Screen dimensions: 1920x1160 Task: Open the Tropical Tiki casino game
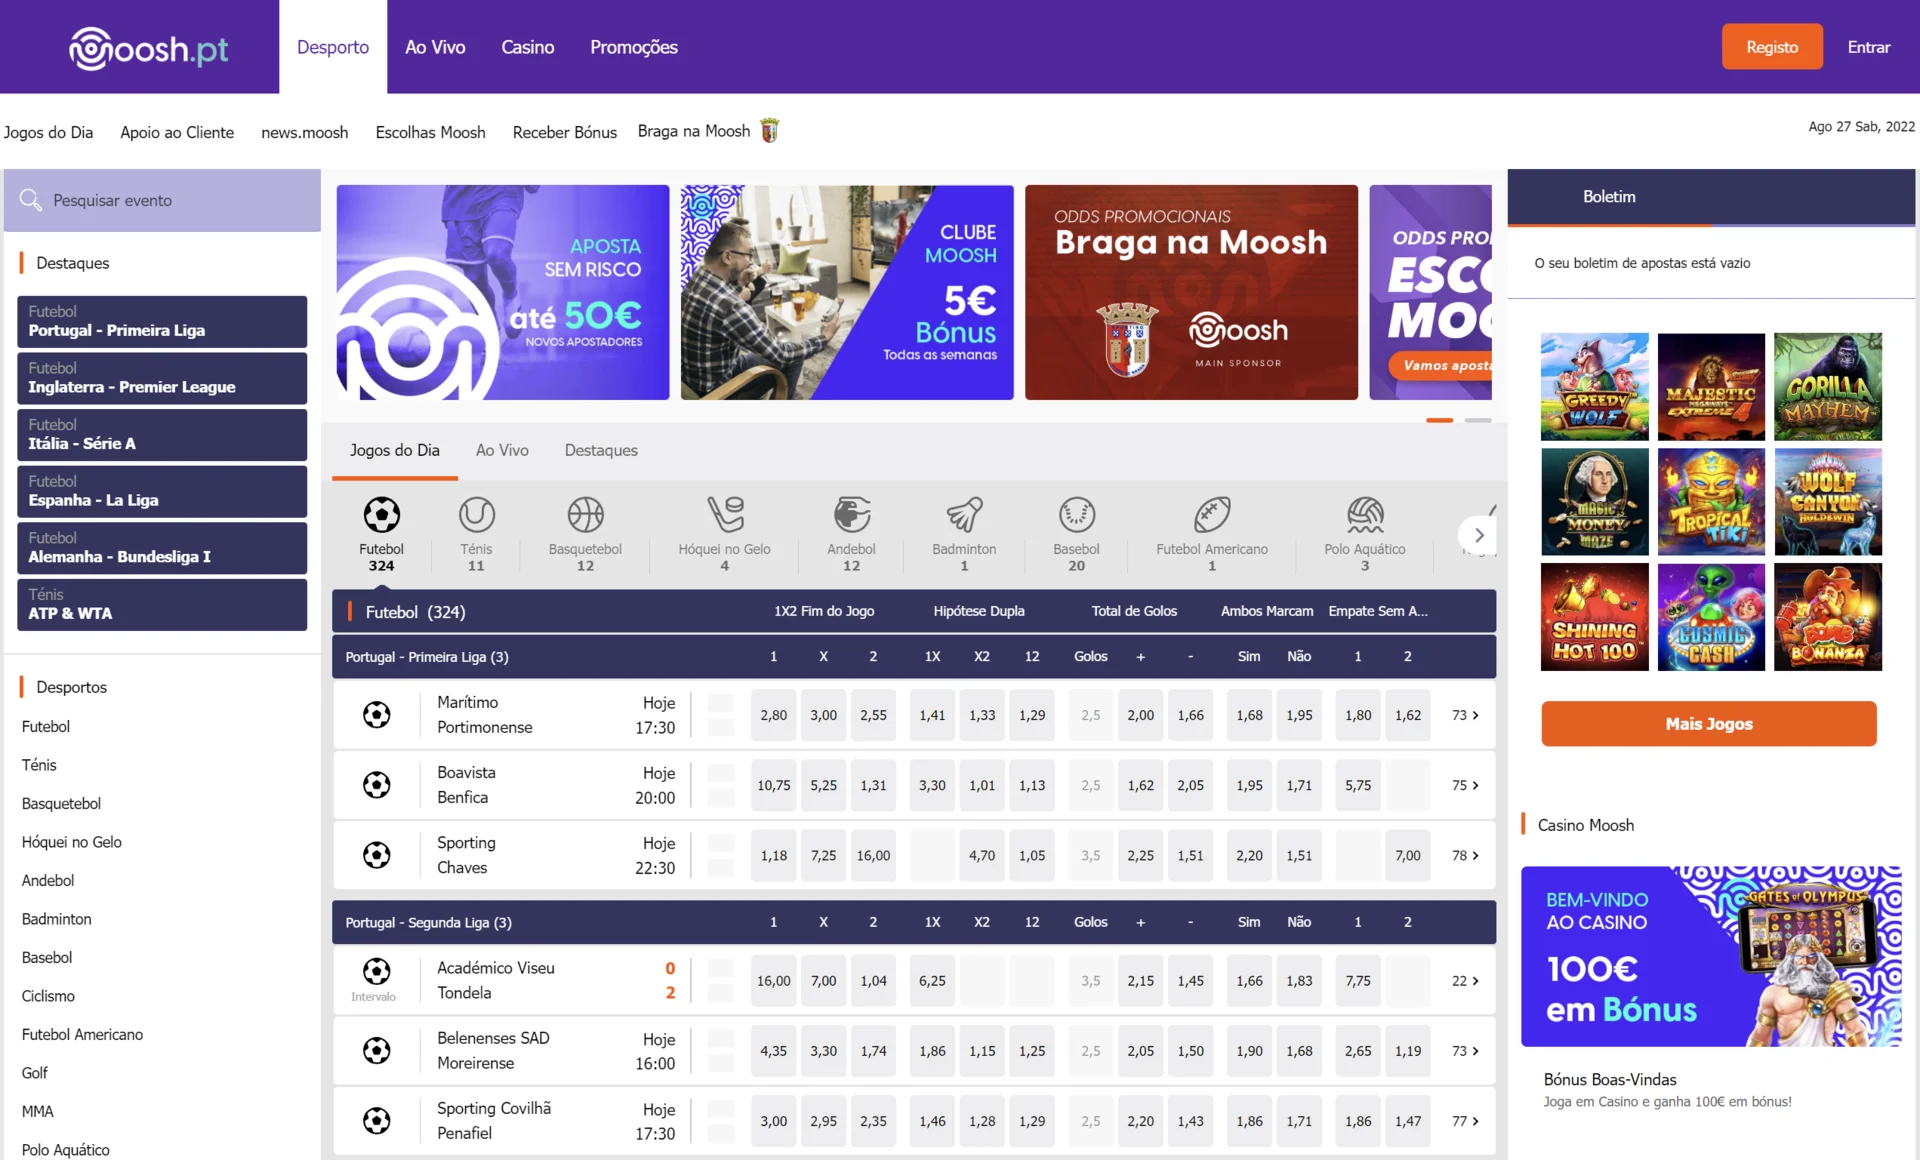coord(1711,502)
